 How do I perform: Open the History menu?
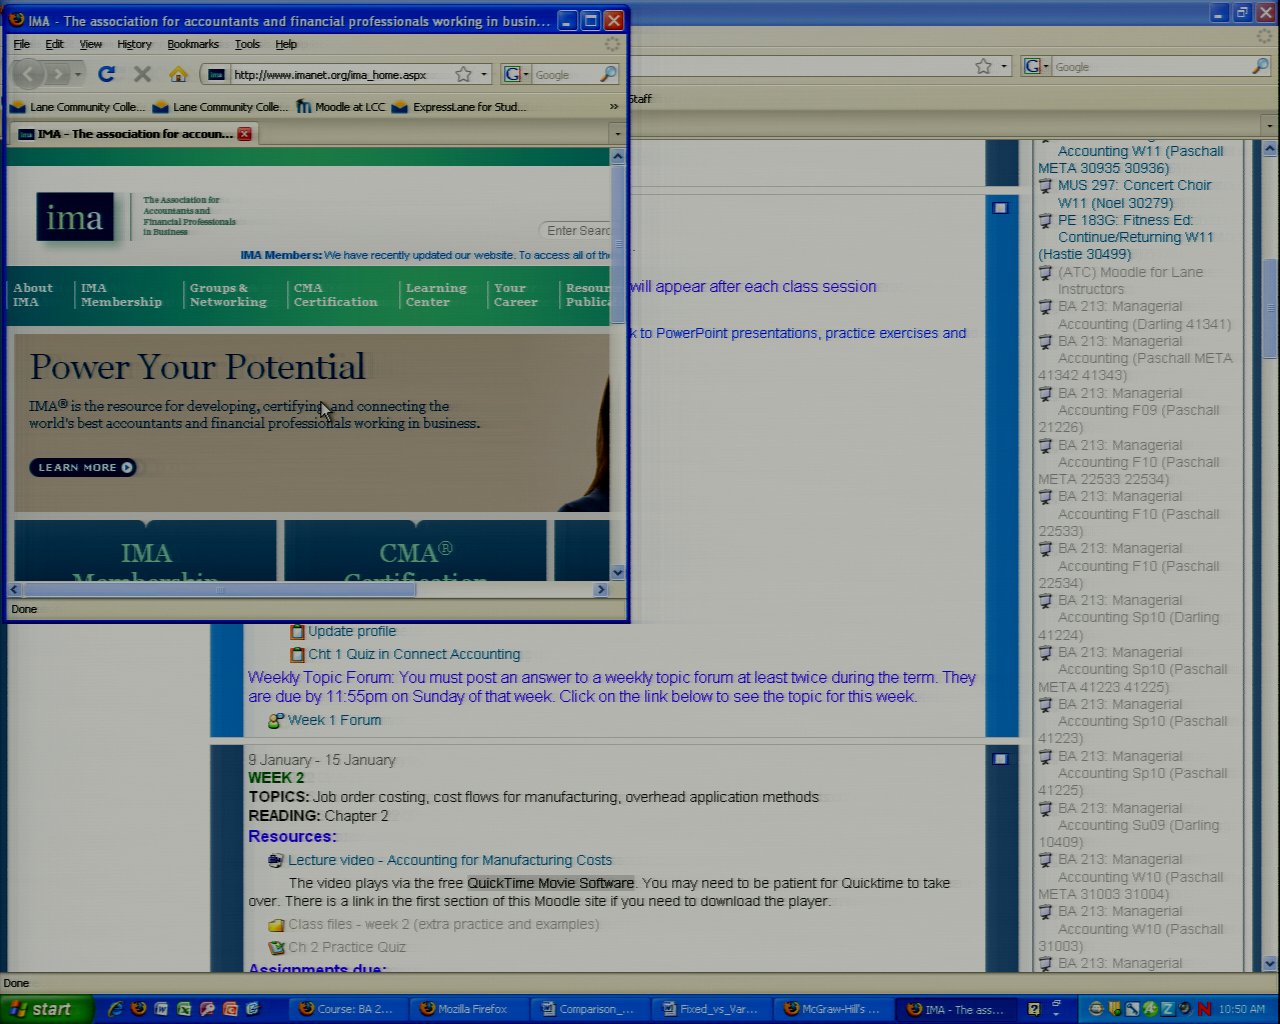[x=134, y=44]
